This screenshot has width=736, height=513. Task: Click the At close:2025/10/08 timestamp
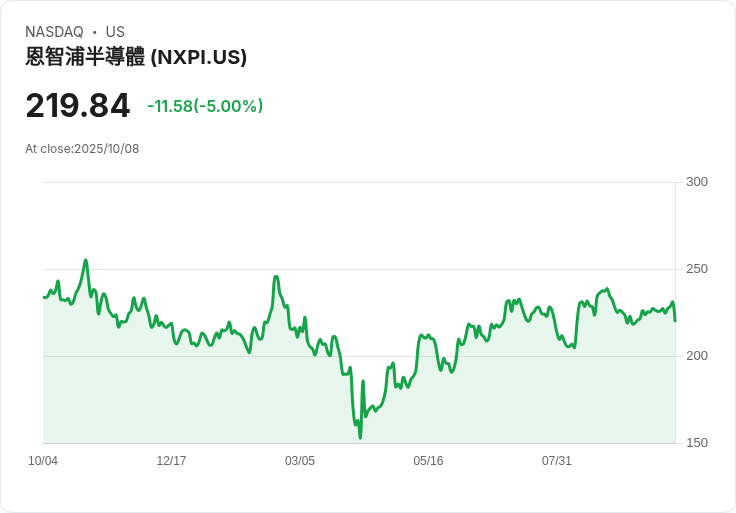82,149
